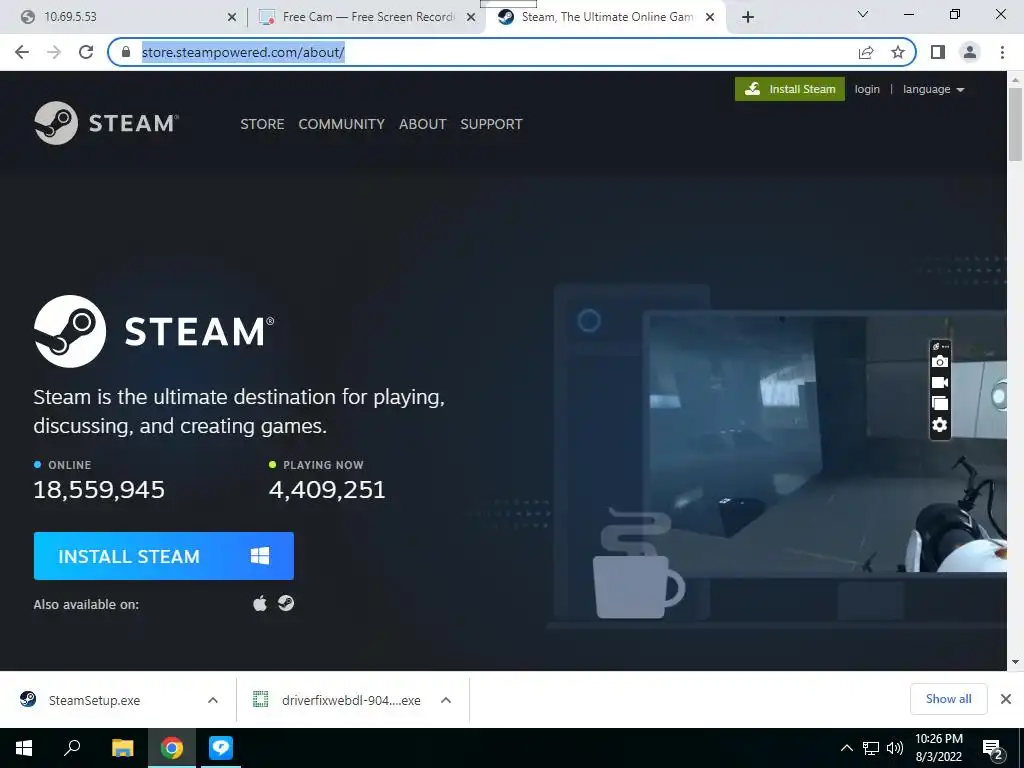Click the Portal gameplay video preview
Image resolution: width=1024 pixels, height=768 pixels.
[x=825, y=444]
